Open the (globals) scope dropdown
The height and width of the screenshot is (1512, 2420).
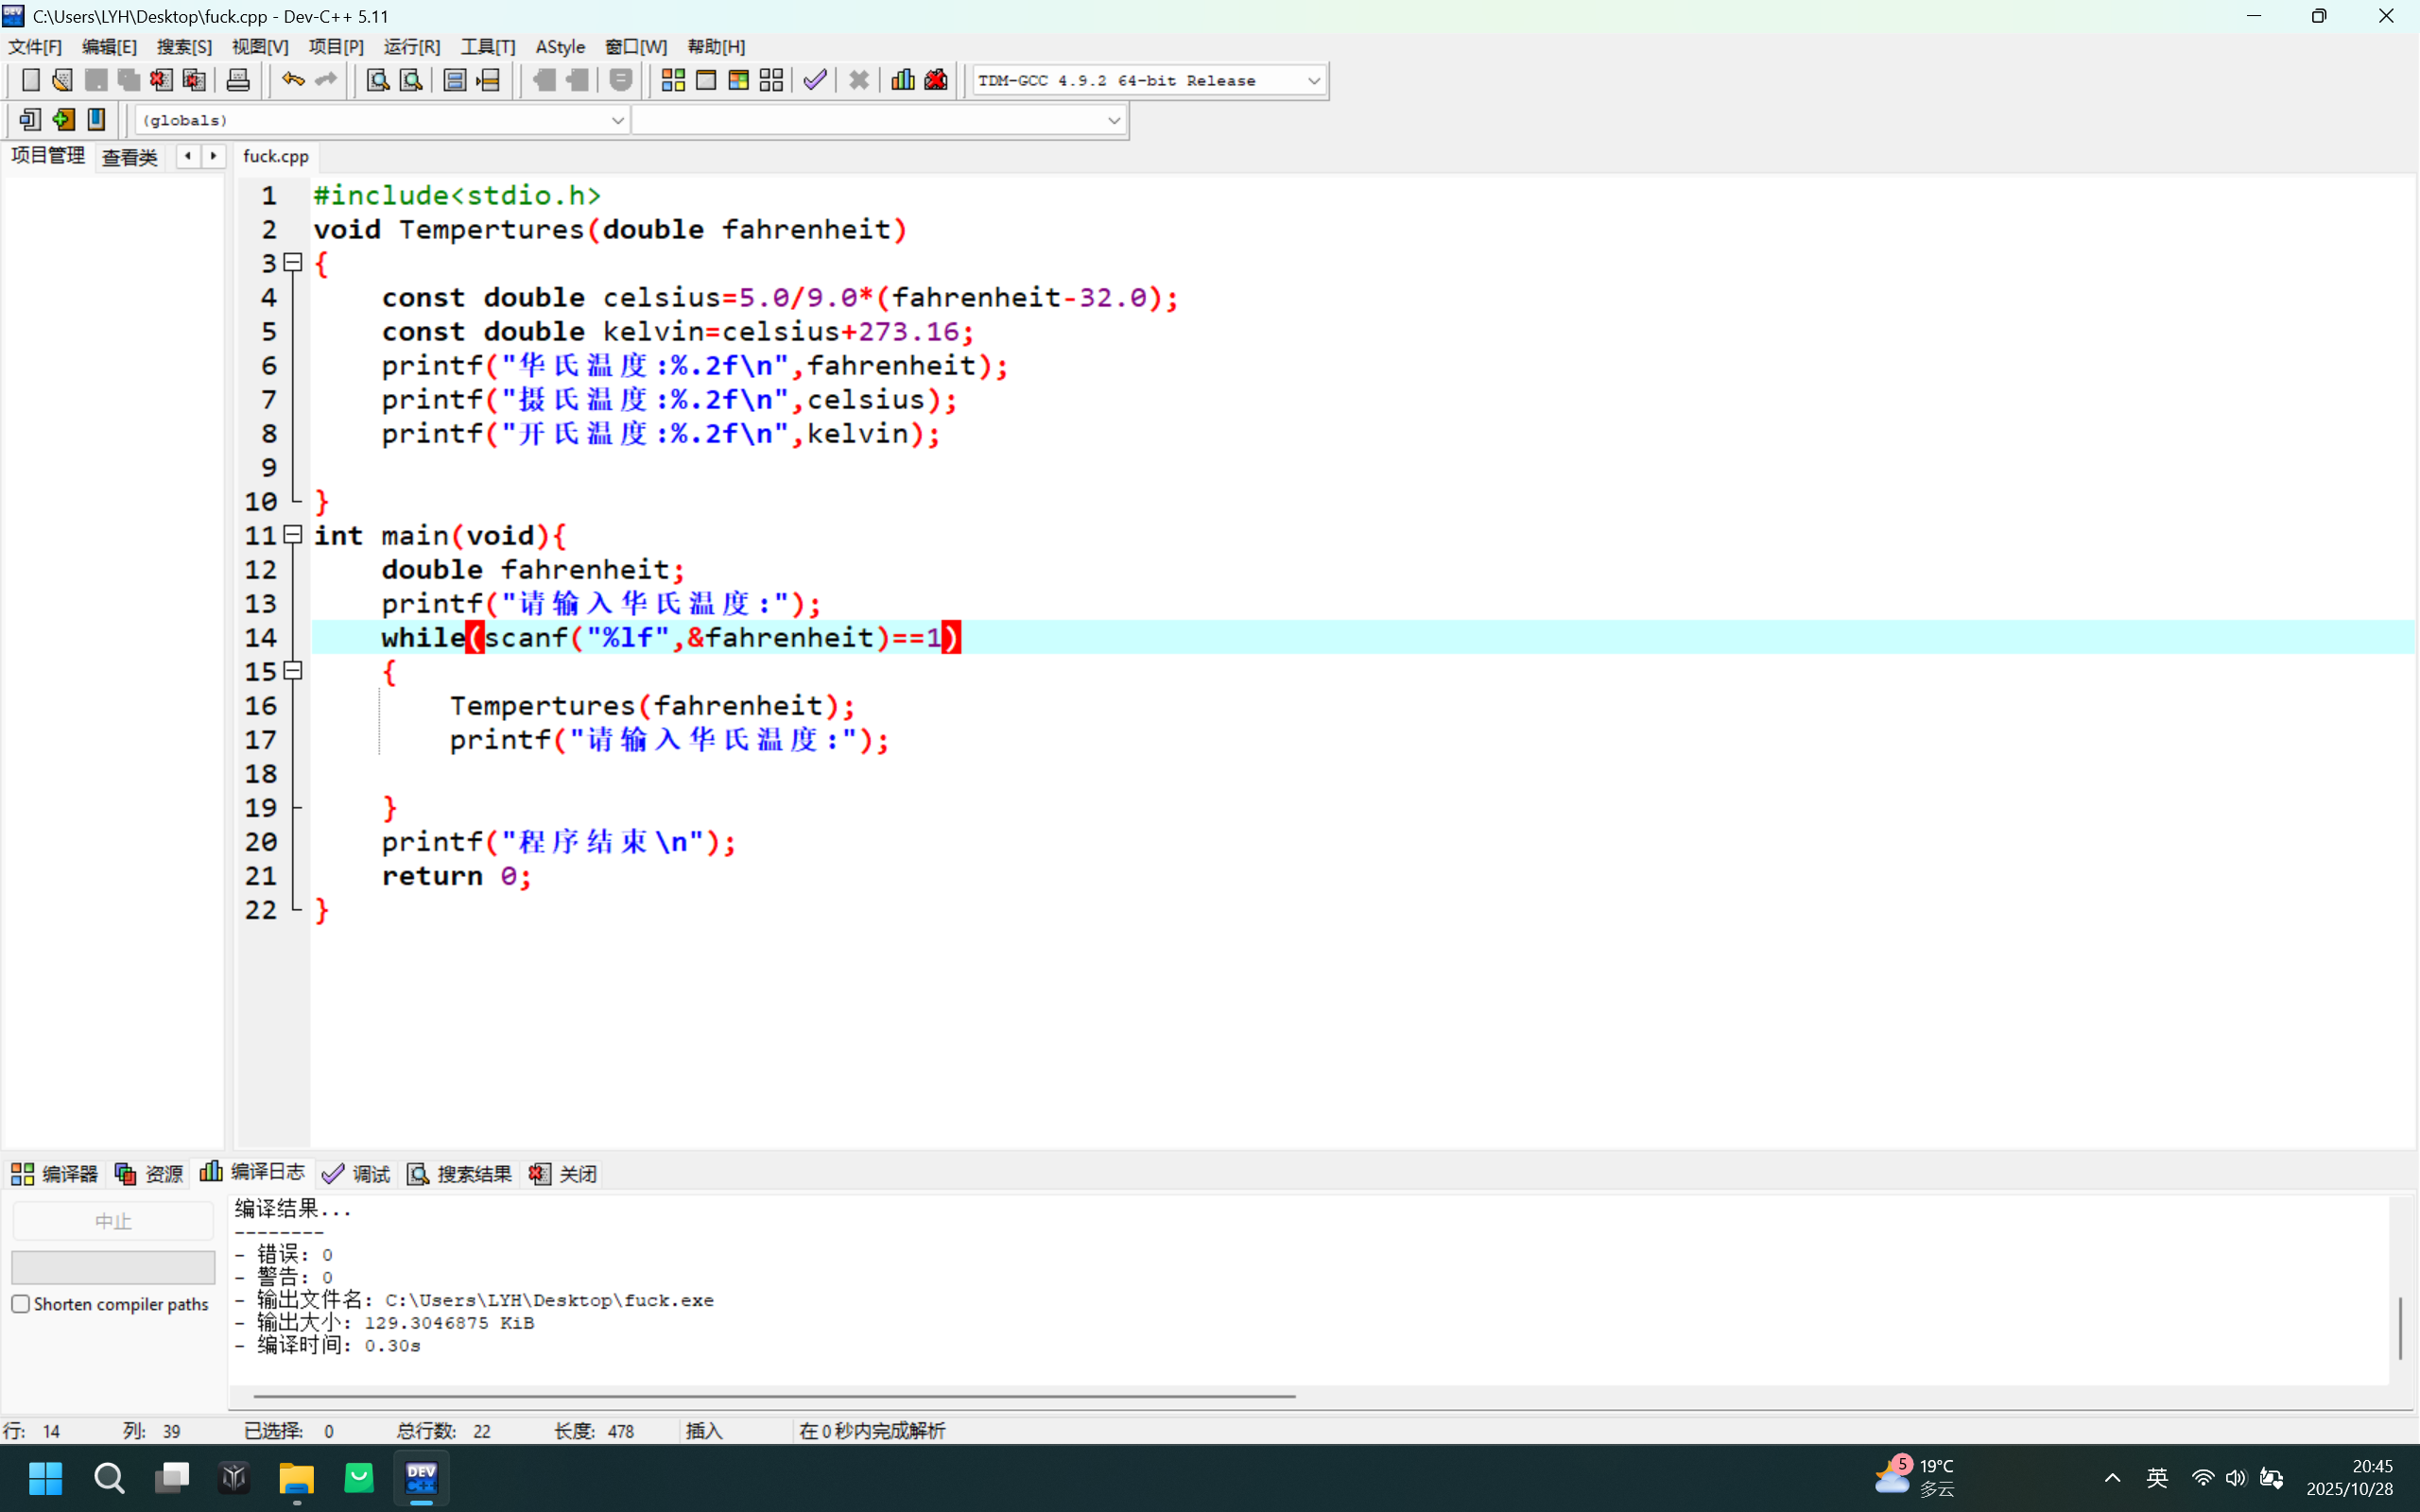pyautogui.click(x=617, y=120)
